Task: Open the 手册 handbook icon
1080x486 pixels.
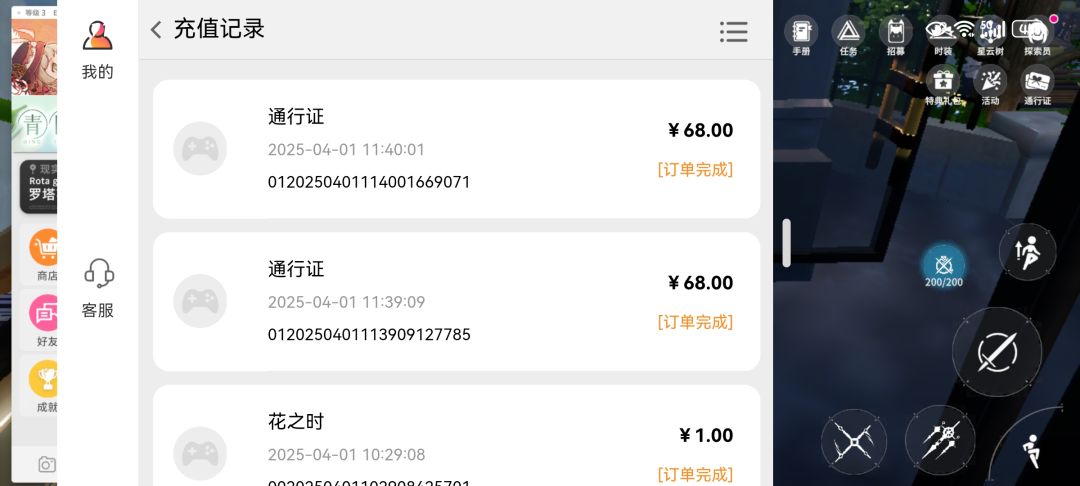Action: tap(801, 34)
